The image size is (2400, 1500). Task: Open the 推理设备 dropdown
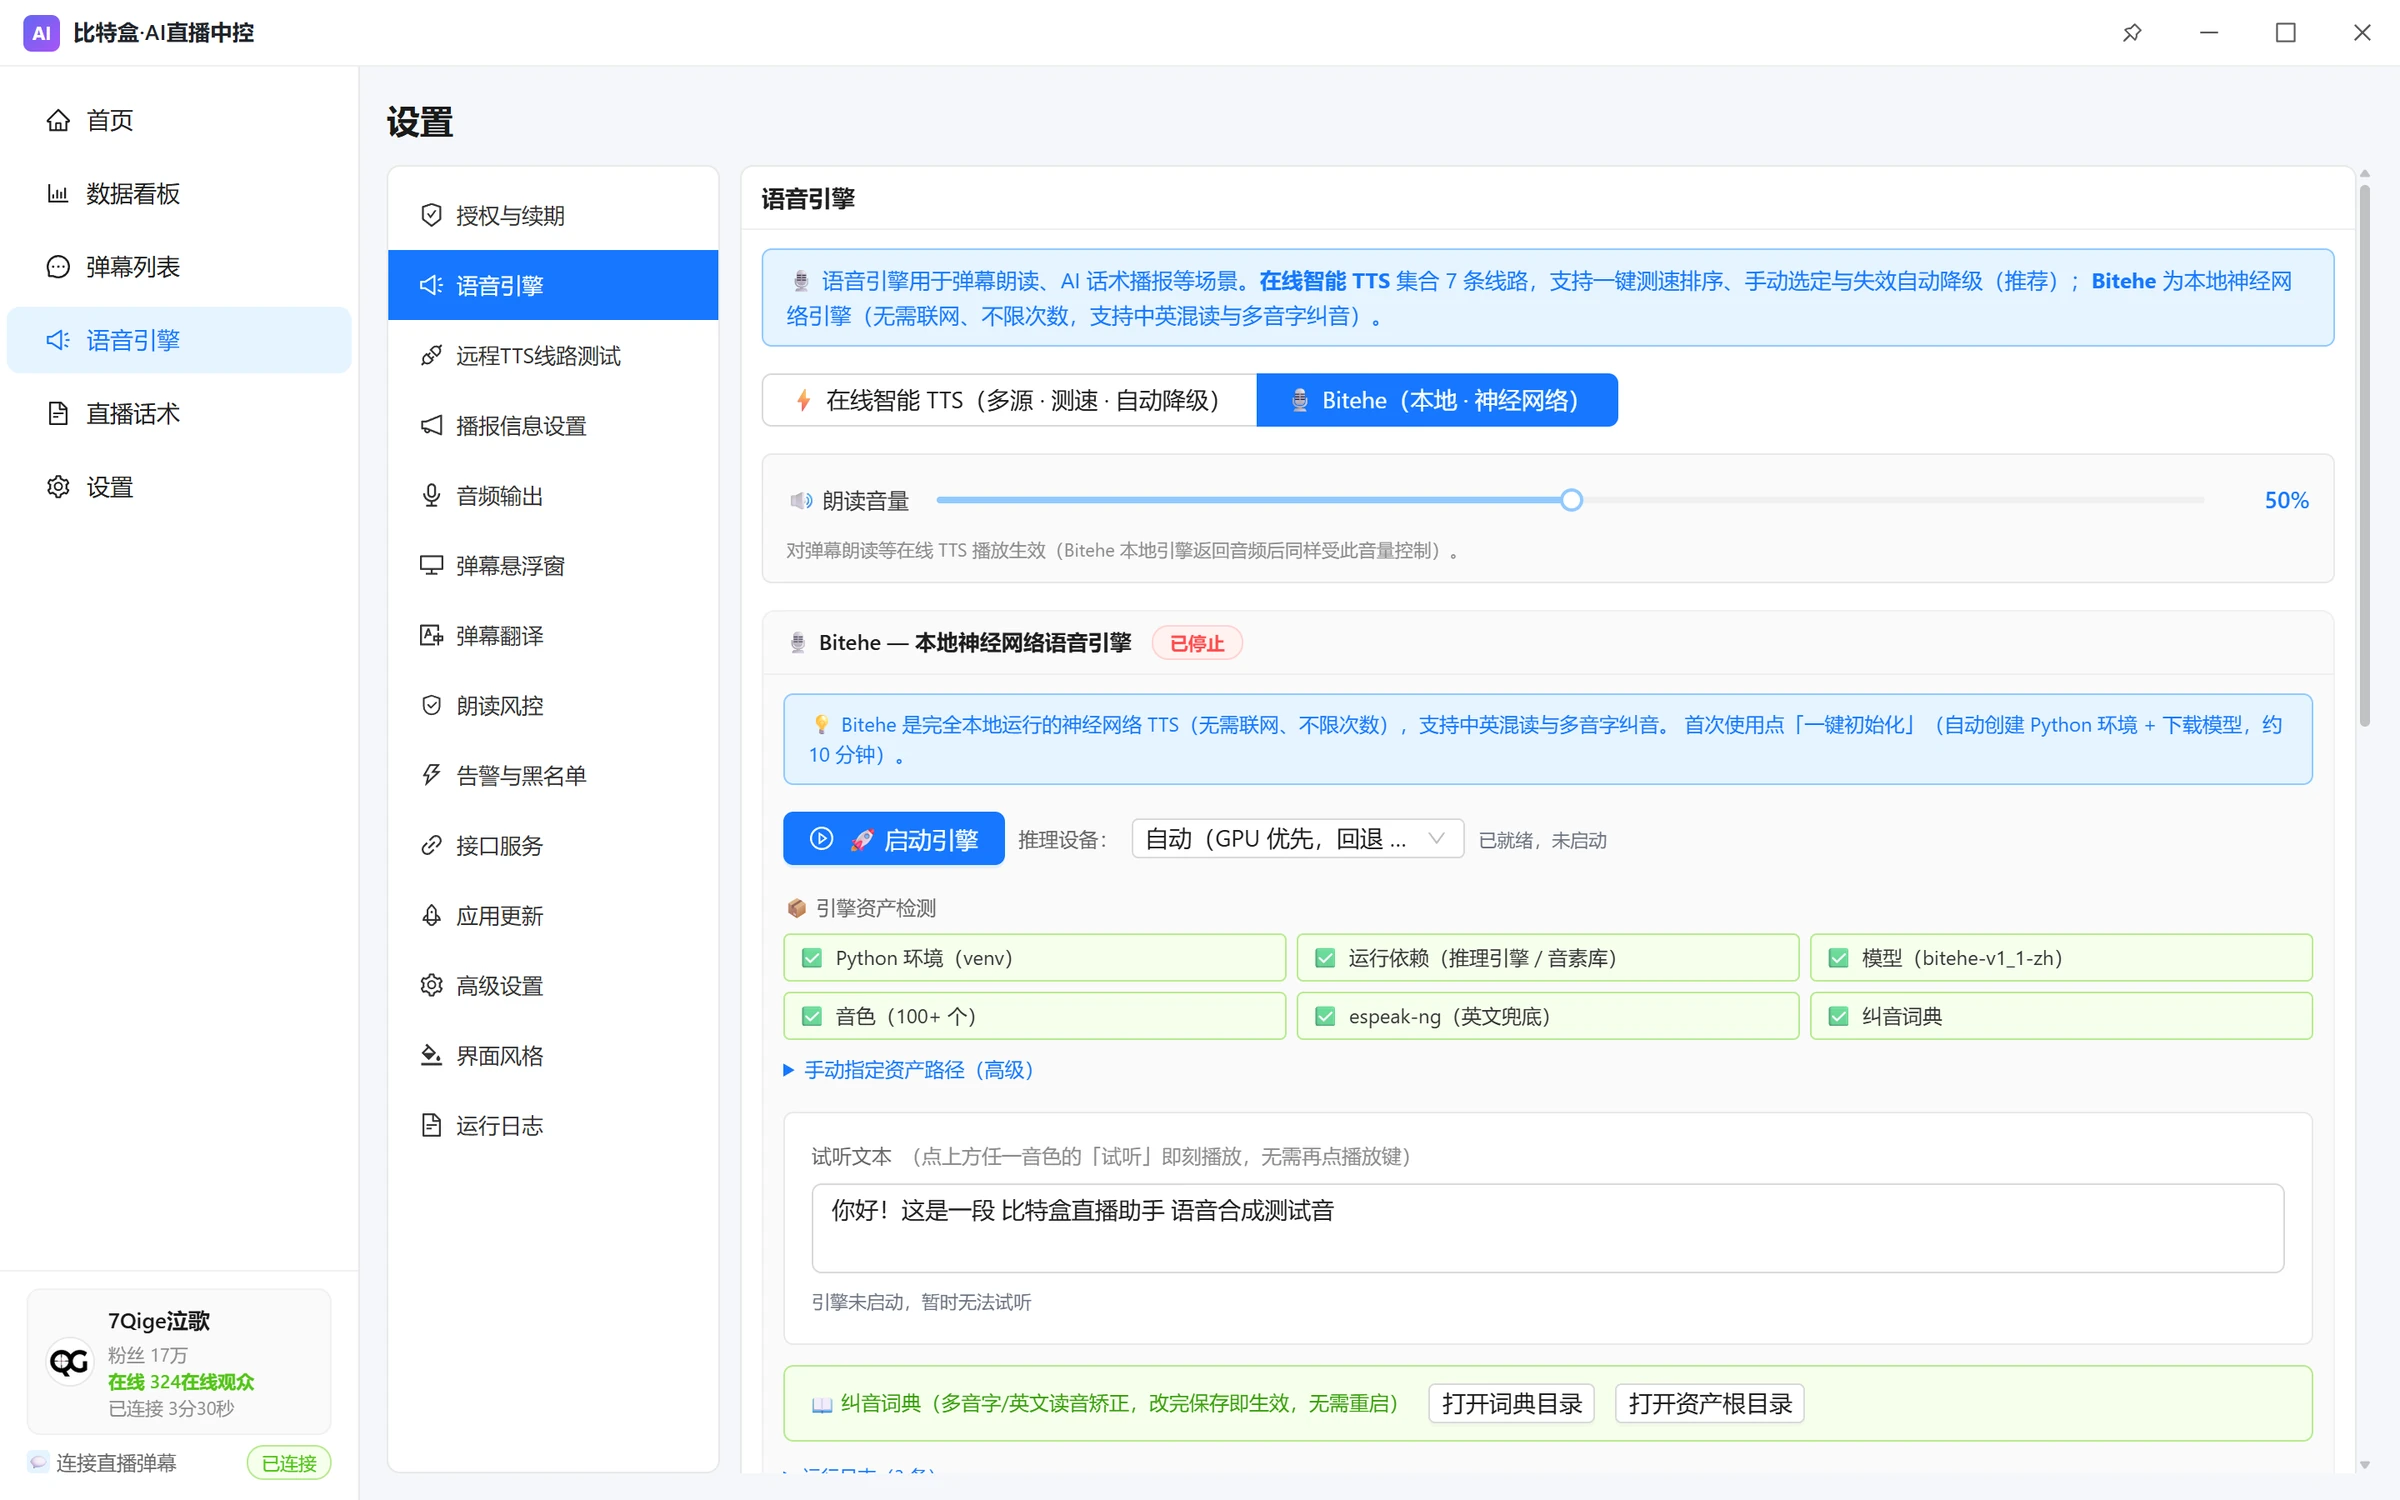pos(1297,839)
